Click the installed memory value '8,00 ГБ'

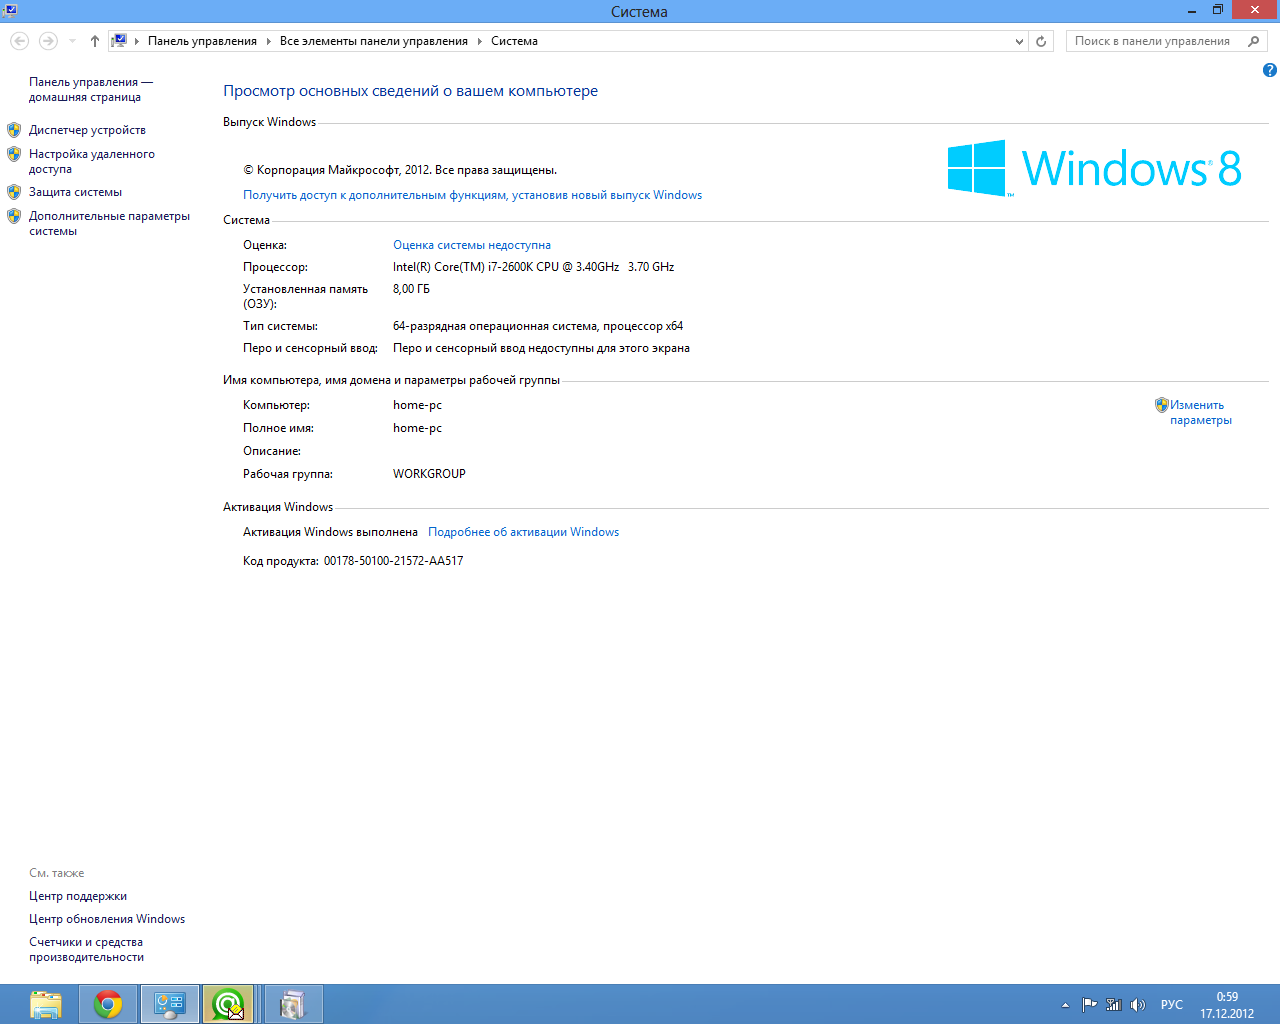coord(411,289)
